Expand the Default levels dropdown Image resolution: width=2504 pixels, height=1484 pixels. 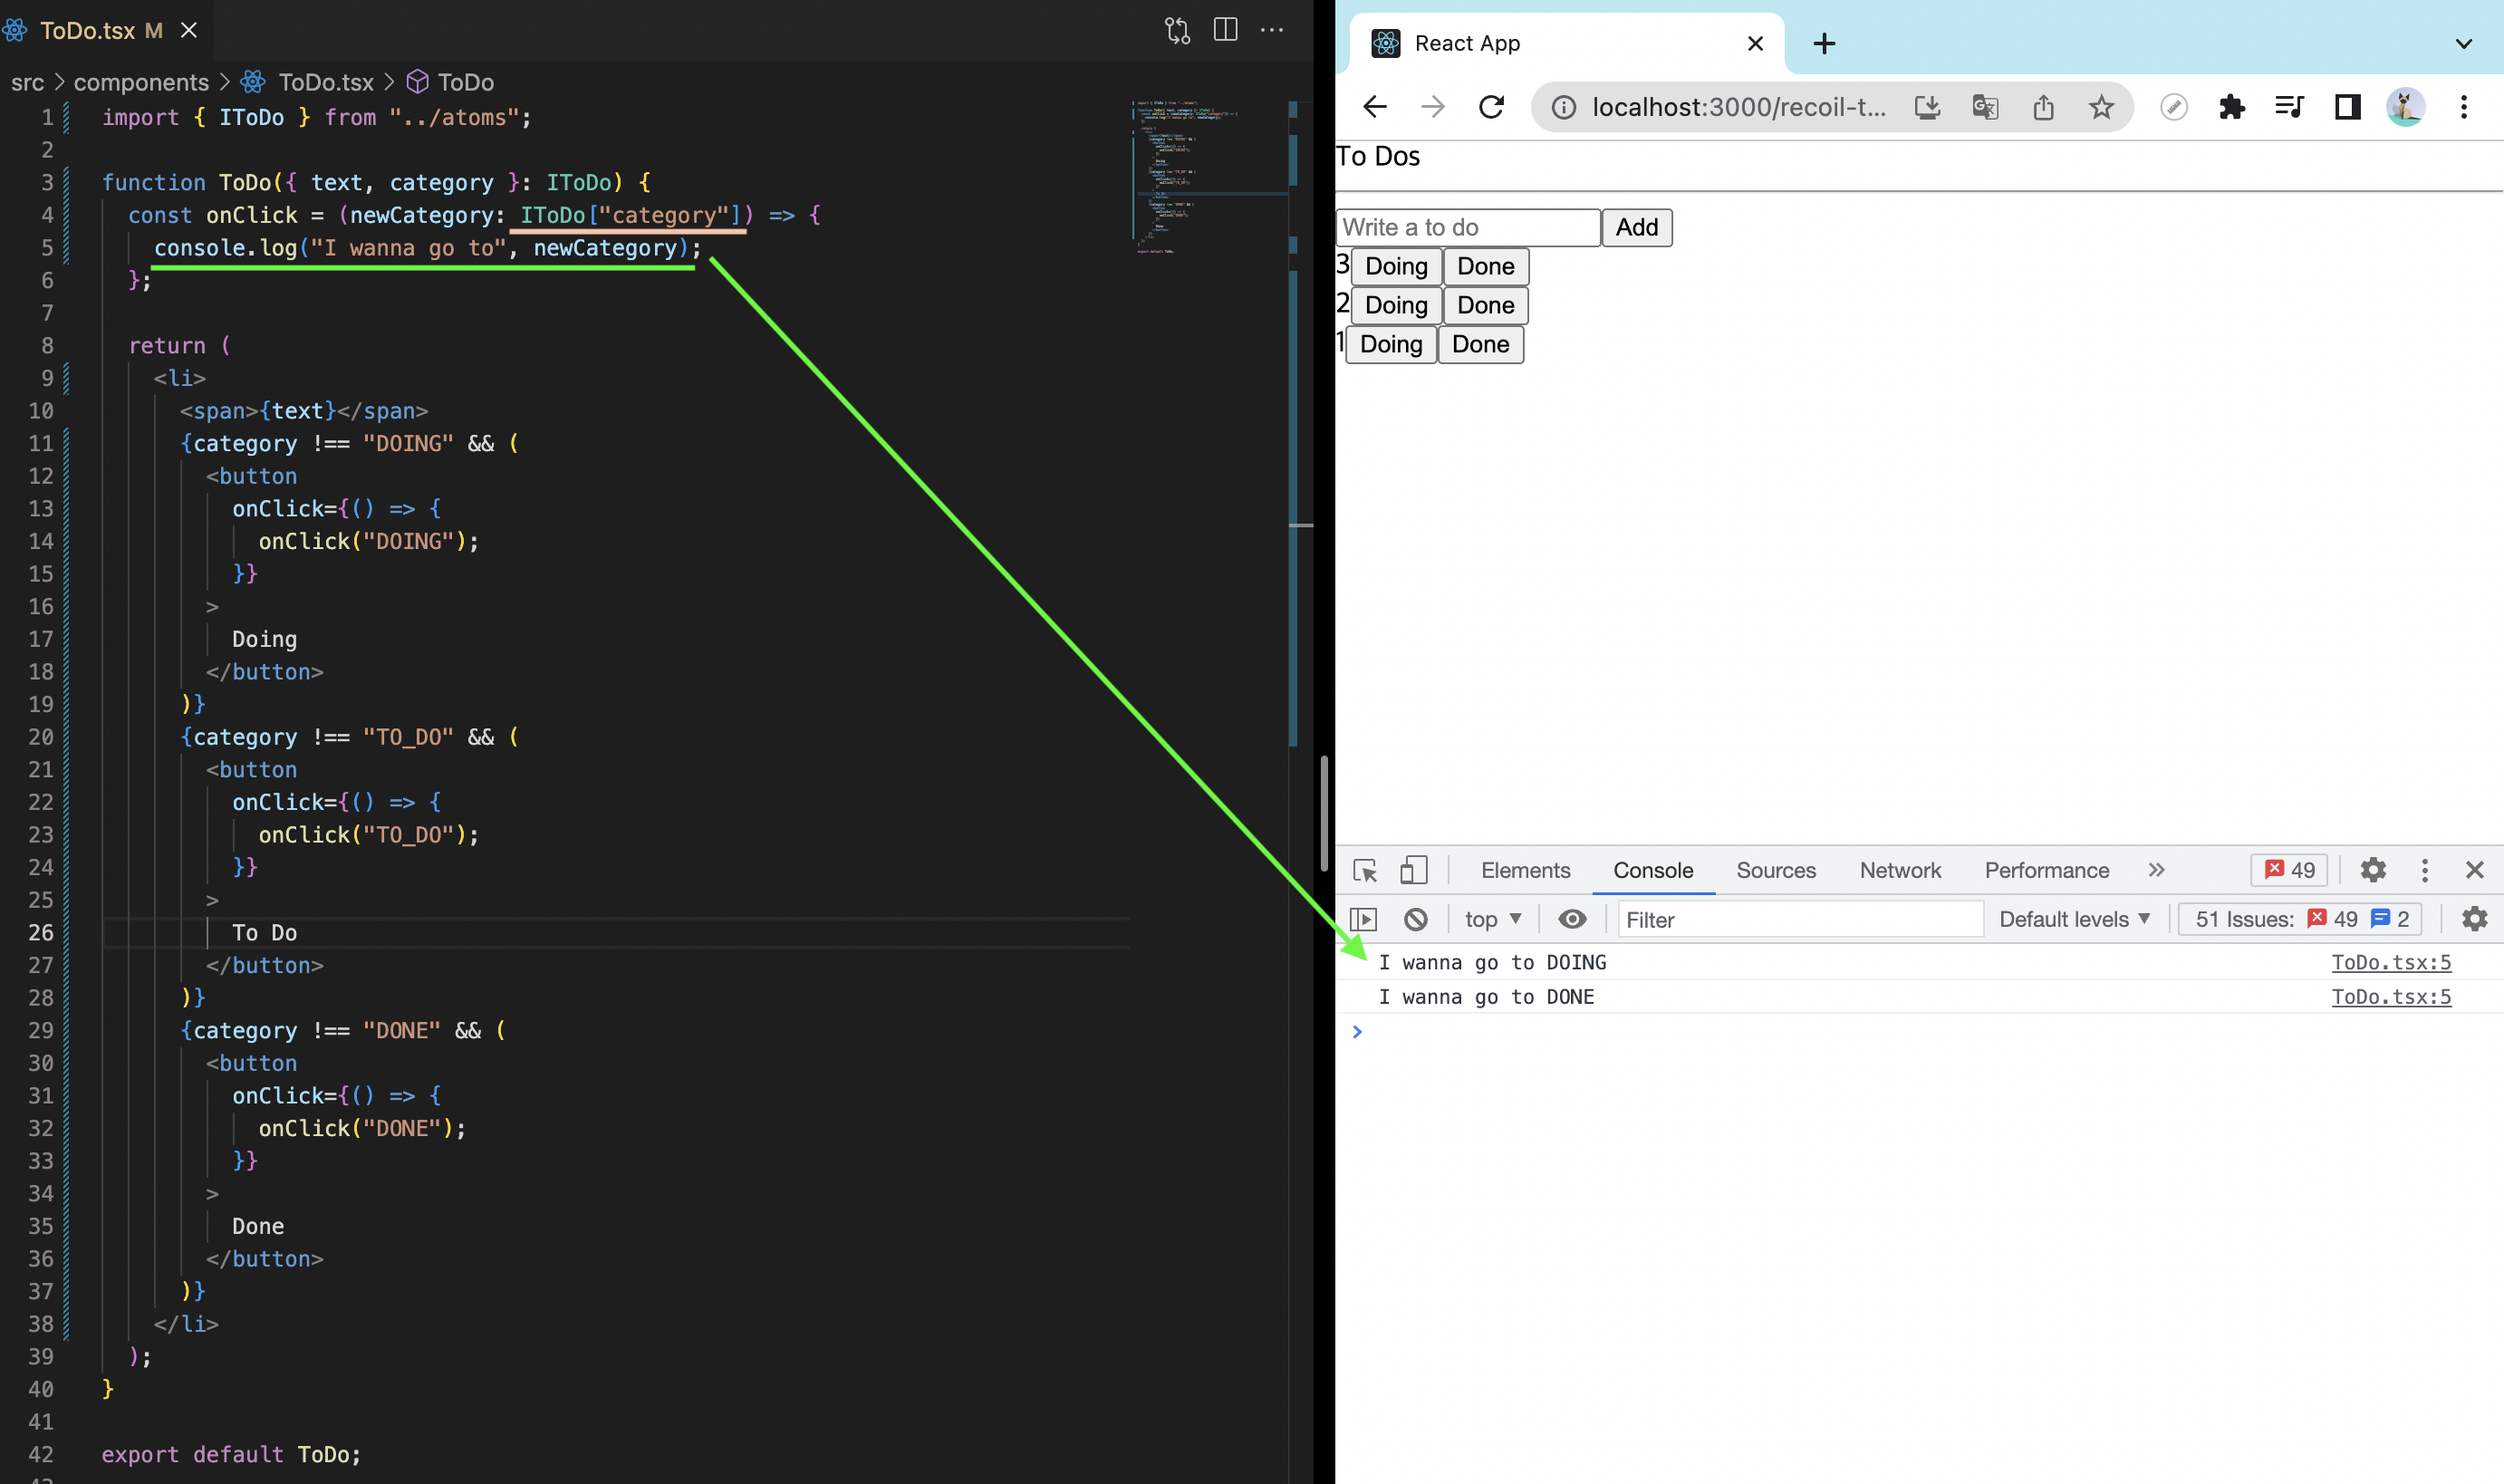[x=2073, y=919]
